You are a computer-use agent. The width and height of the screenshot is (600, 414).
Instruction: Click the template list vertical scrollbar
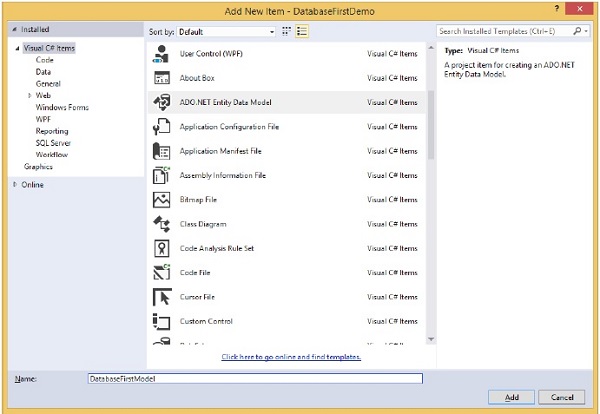[431, 120]
